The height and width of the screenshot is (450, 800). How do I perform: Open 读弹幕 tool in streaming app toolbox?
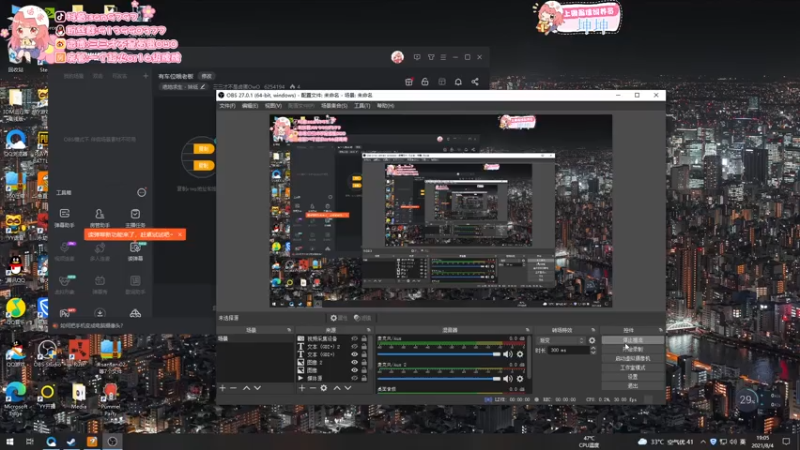pyautogui.click(x=135, y=251)
